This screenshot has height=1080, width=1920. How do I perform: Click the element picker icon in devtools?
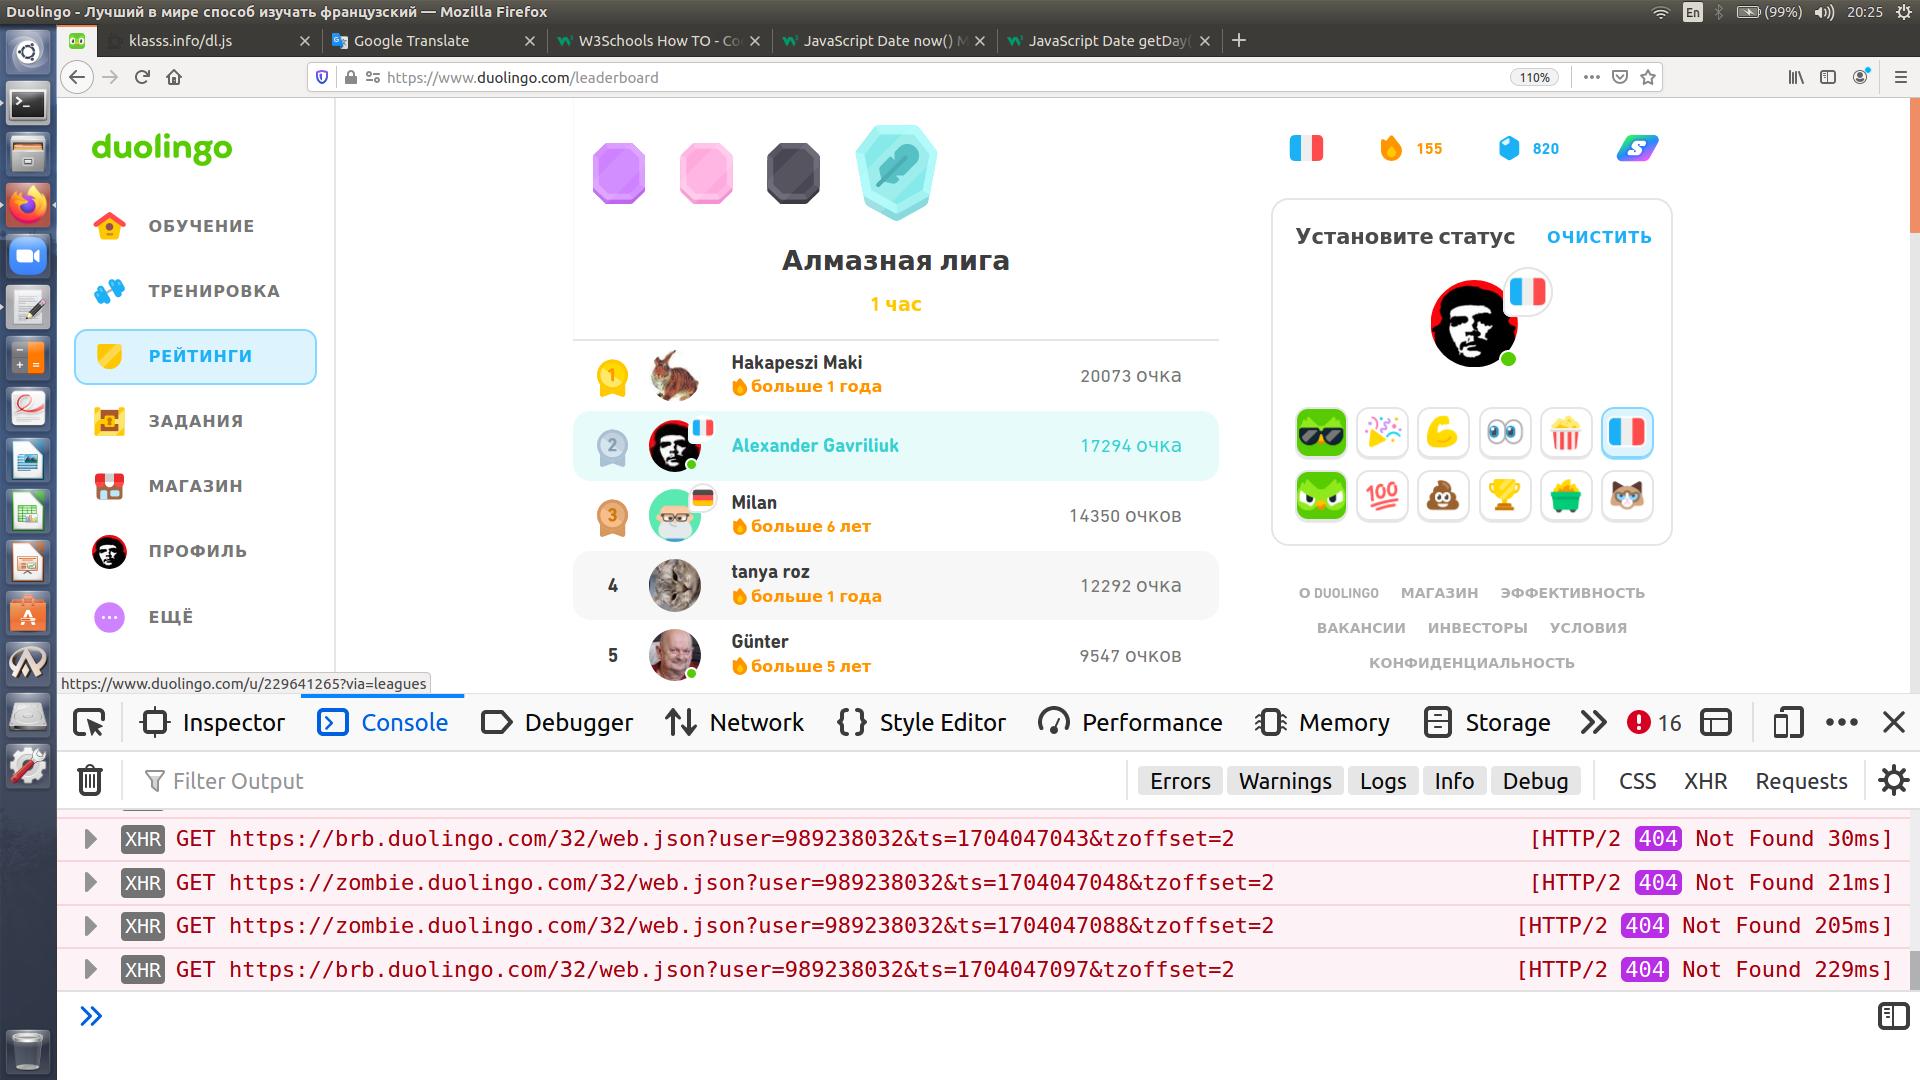89,722
